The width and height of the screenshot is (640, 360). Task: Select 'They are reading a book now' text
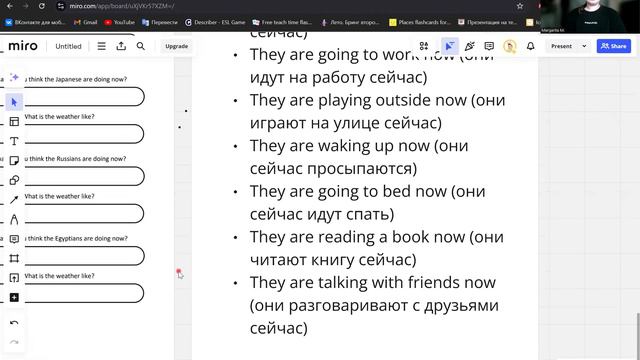coord(357,237)
